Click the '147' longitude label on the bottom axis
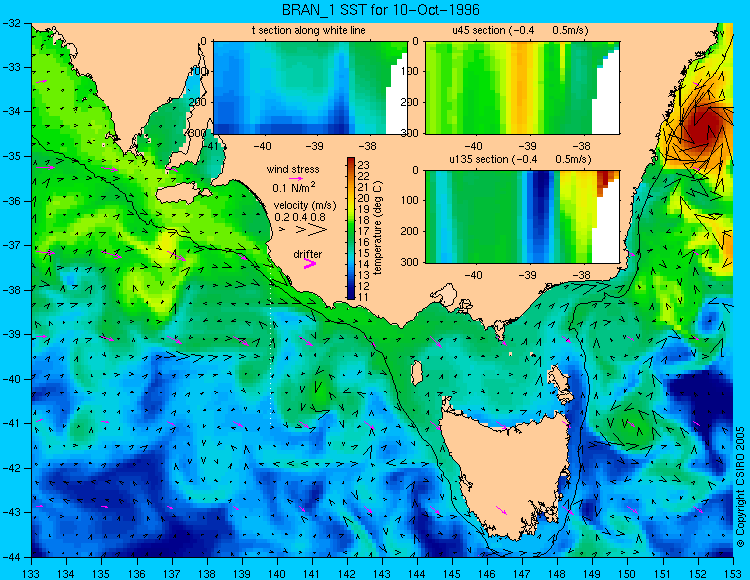 pos(522,574)
